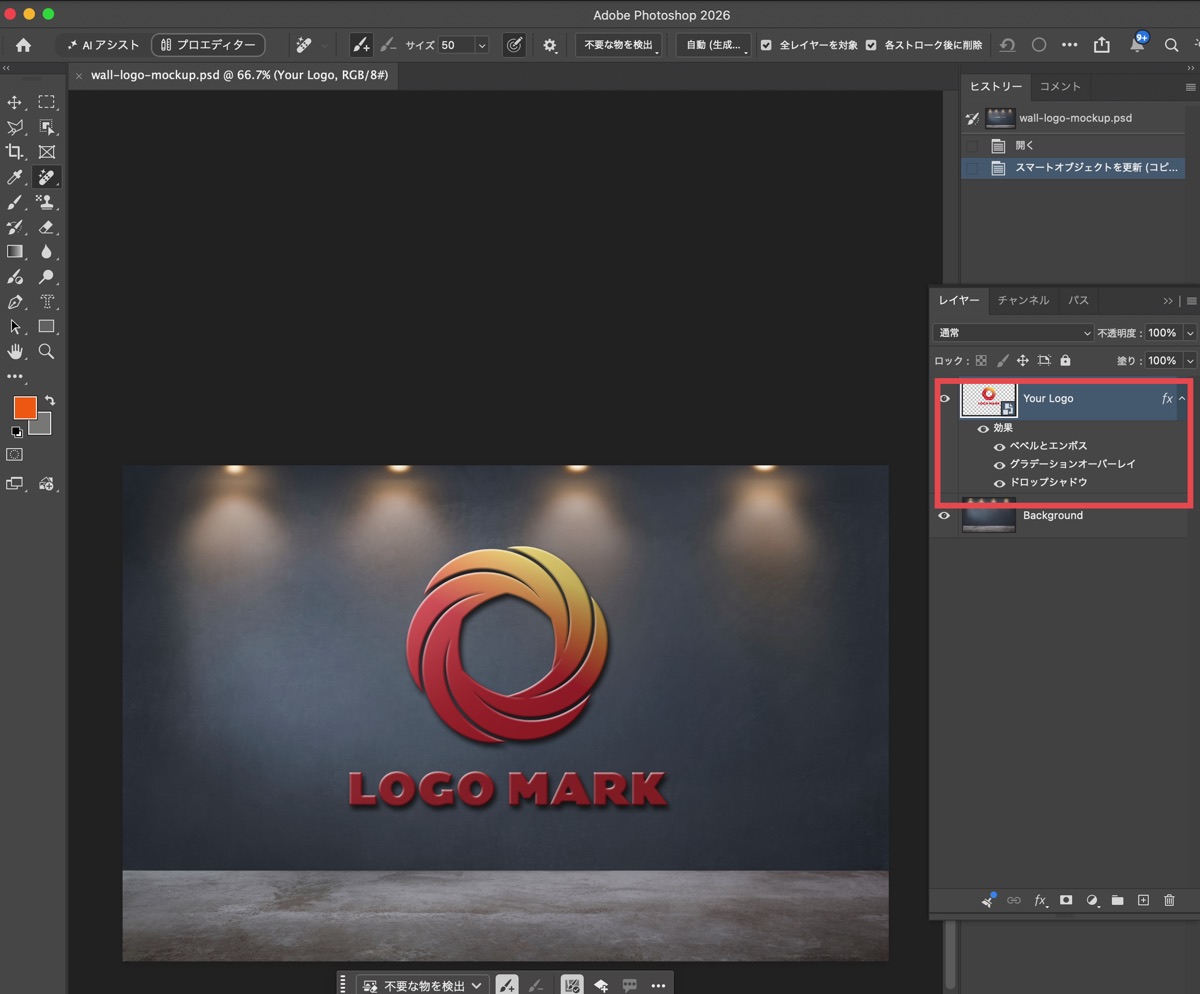Switch to the コメント tab

[1060, 87]
